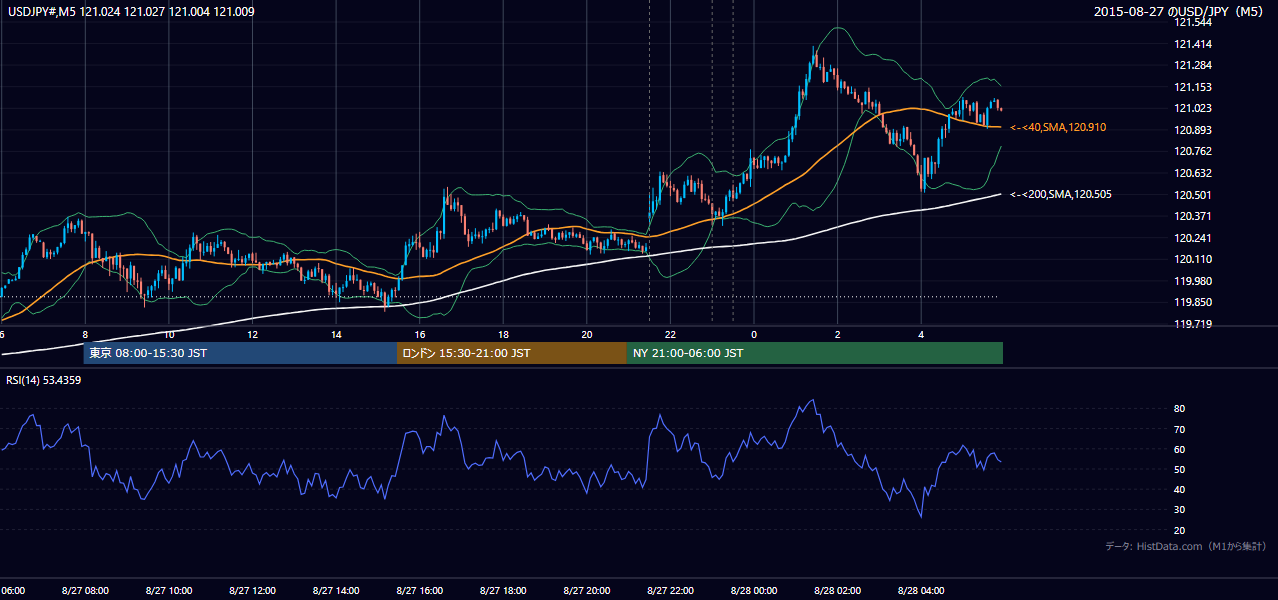This screenshot has width=1278, height=600.
Task: Select the 200 SMA 120.505 label
Action: click(1061, 195)
